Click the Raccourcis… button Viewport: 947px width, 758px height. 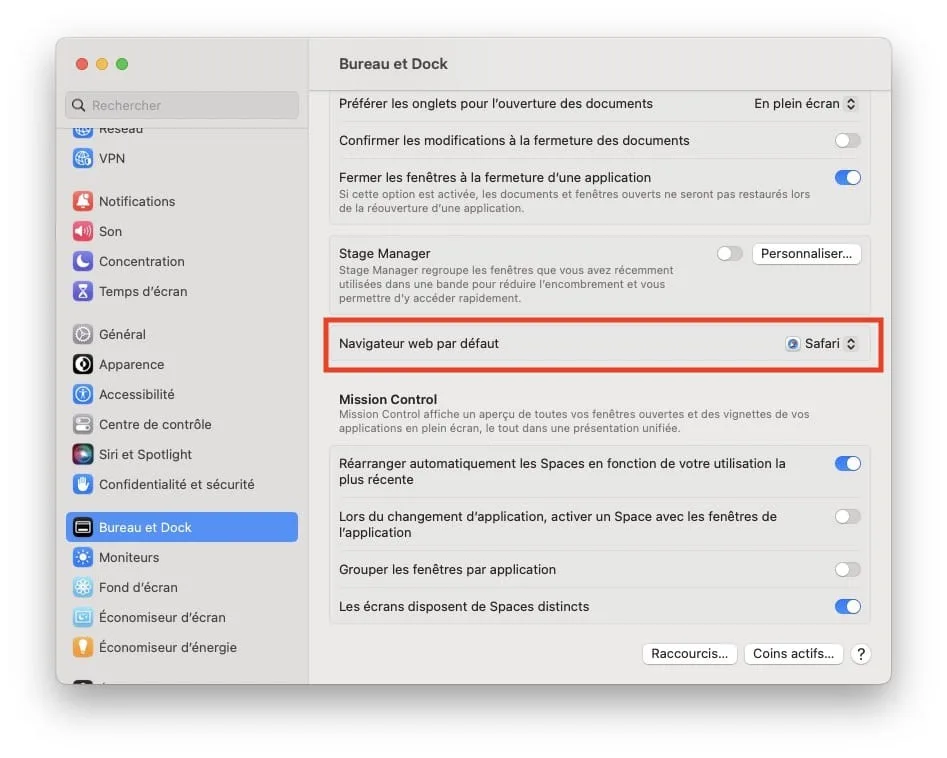[689, 654]
